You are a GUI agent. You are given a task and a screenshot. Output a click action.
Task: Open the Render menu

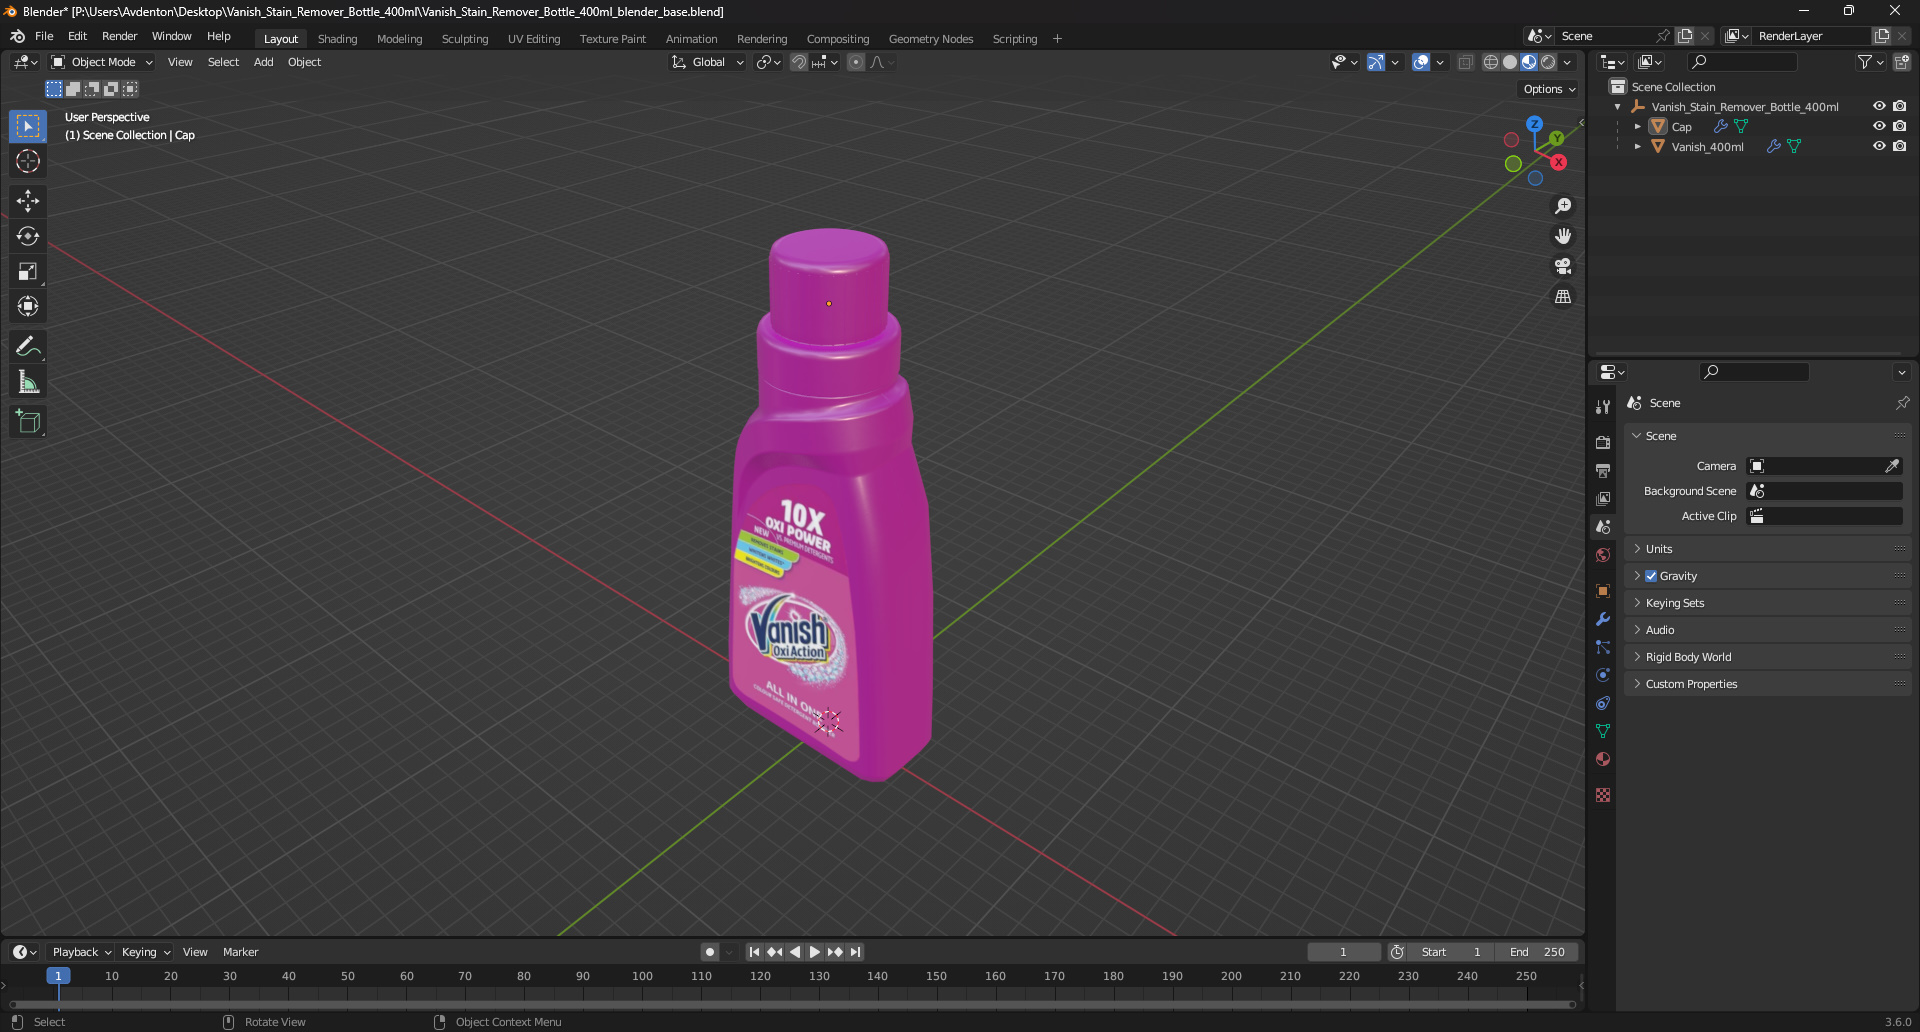point(119,36)
